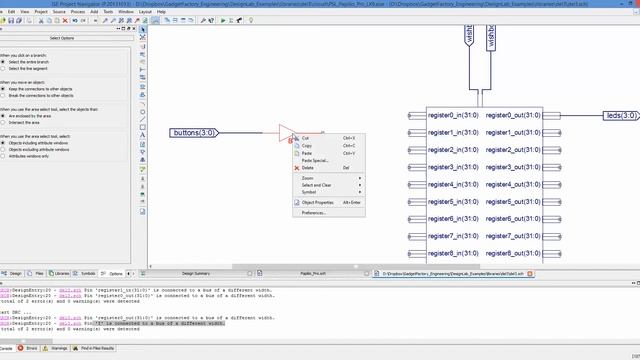Click the green Run arrow toolbar icon
640x360 pixels.
(223, 20)
